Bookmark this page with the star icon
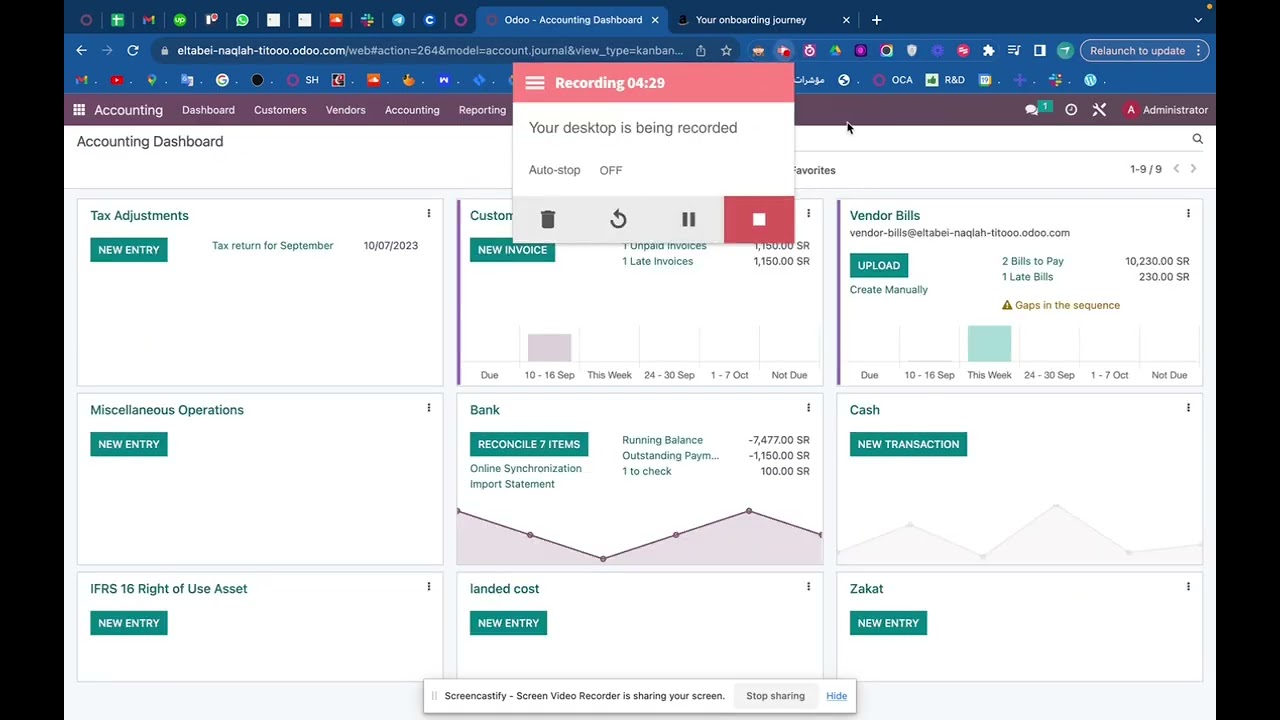Image resolution: width=1280 pixels, height=720 pixels. (726, 50)
